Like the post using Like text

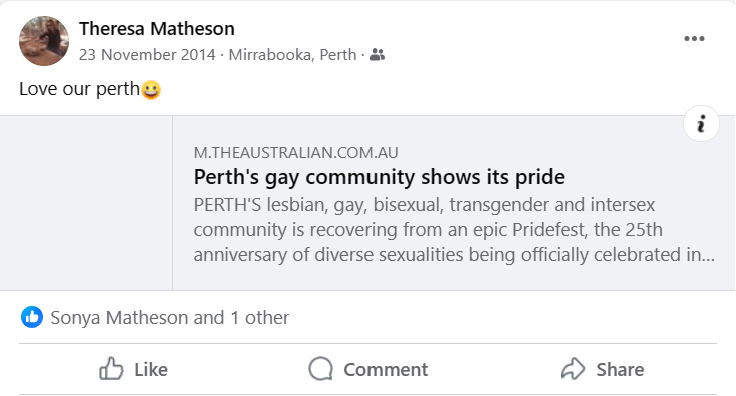[x=151, y=370]
